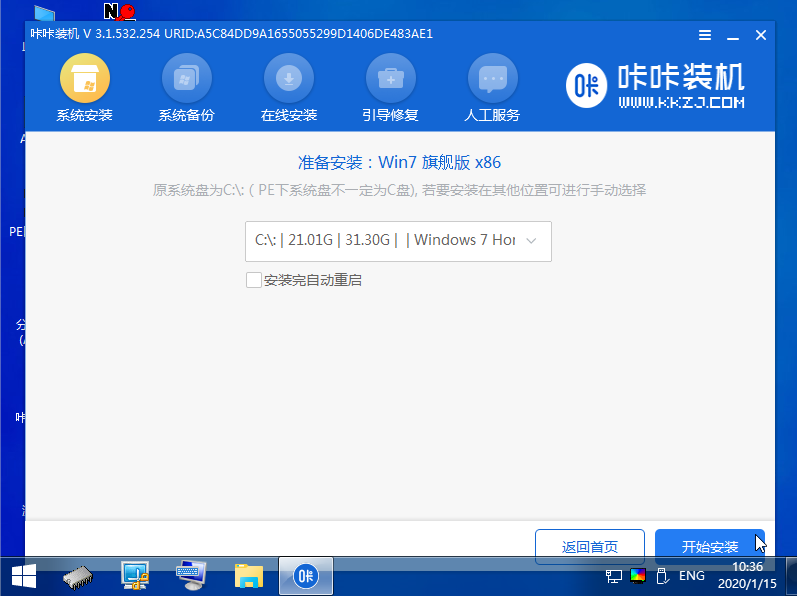Open the taskbar clock showing 10:36
Viewport: 797px width, 596px height.
click(750, 576)
